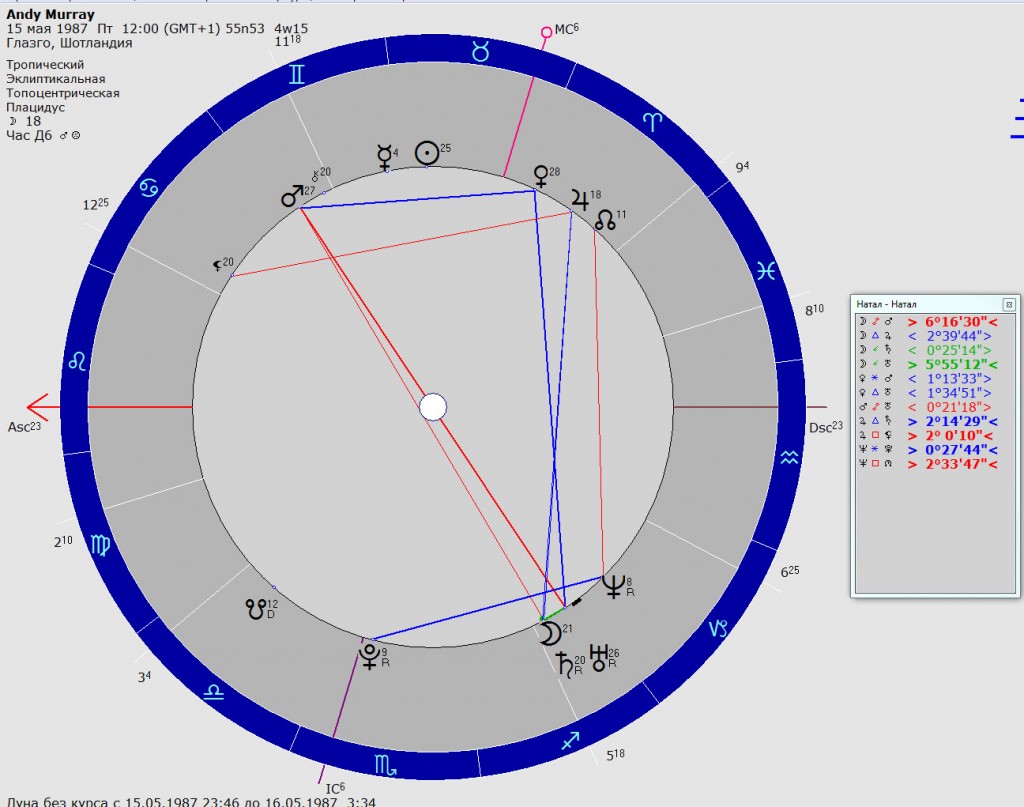Image resolution: width=1024 pixels, height=807 pixels.
Task: Click the Chiron glyph near Mars
Action: (315, 176)
